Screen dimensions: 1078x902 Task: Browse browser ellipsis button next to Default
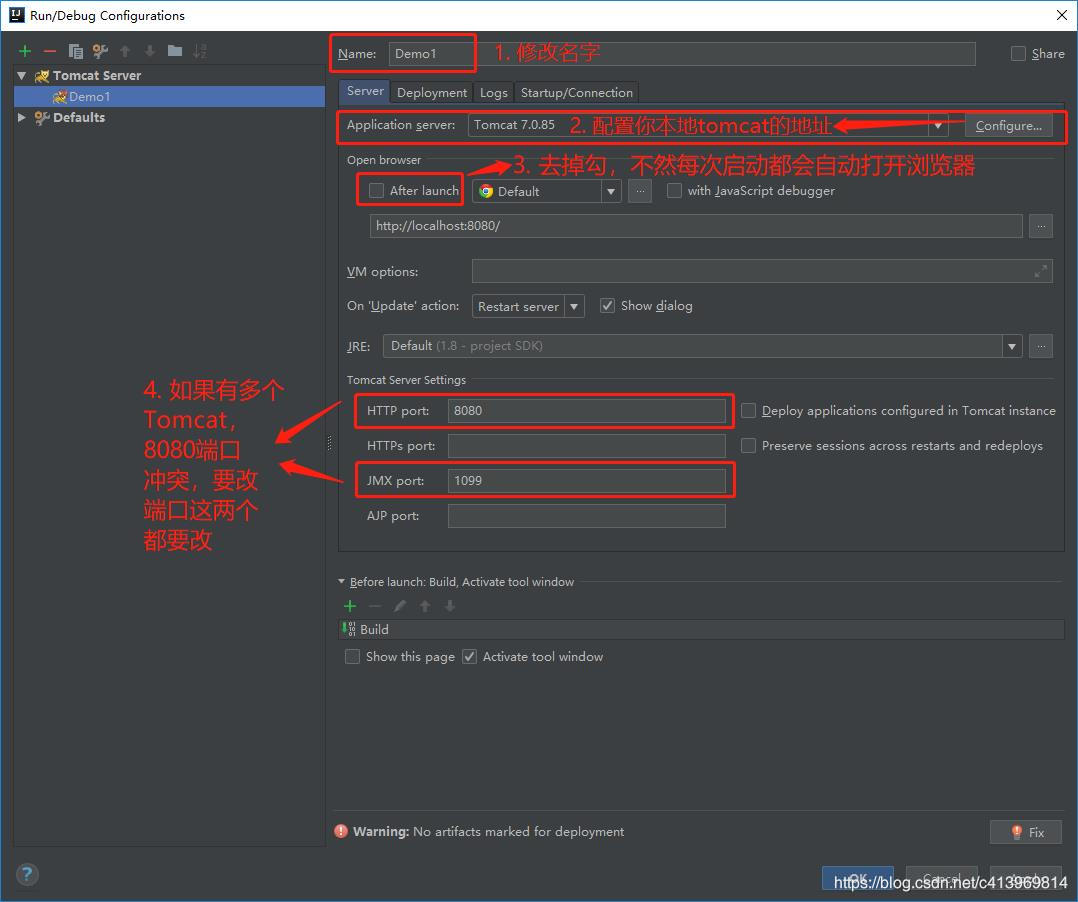(639, 191)
